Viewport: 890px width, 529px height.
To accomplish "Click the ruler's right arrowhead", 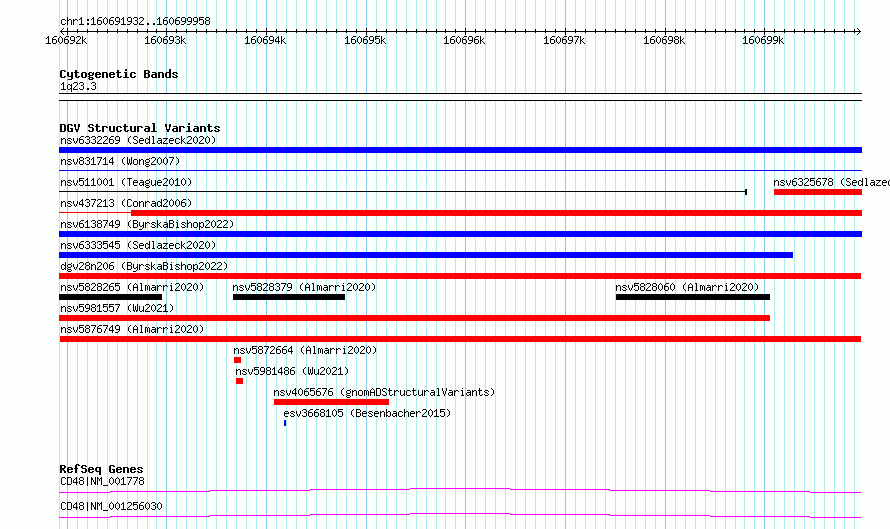I will 859,31.
